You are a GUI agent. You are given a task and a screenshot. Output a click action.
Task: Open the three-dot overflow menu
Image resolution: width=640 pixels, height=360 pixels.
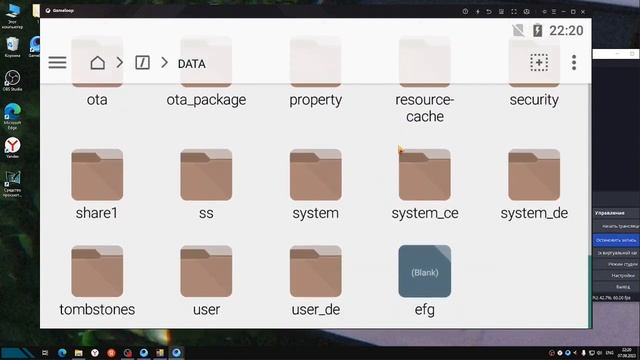(x=574, y=62)
